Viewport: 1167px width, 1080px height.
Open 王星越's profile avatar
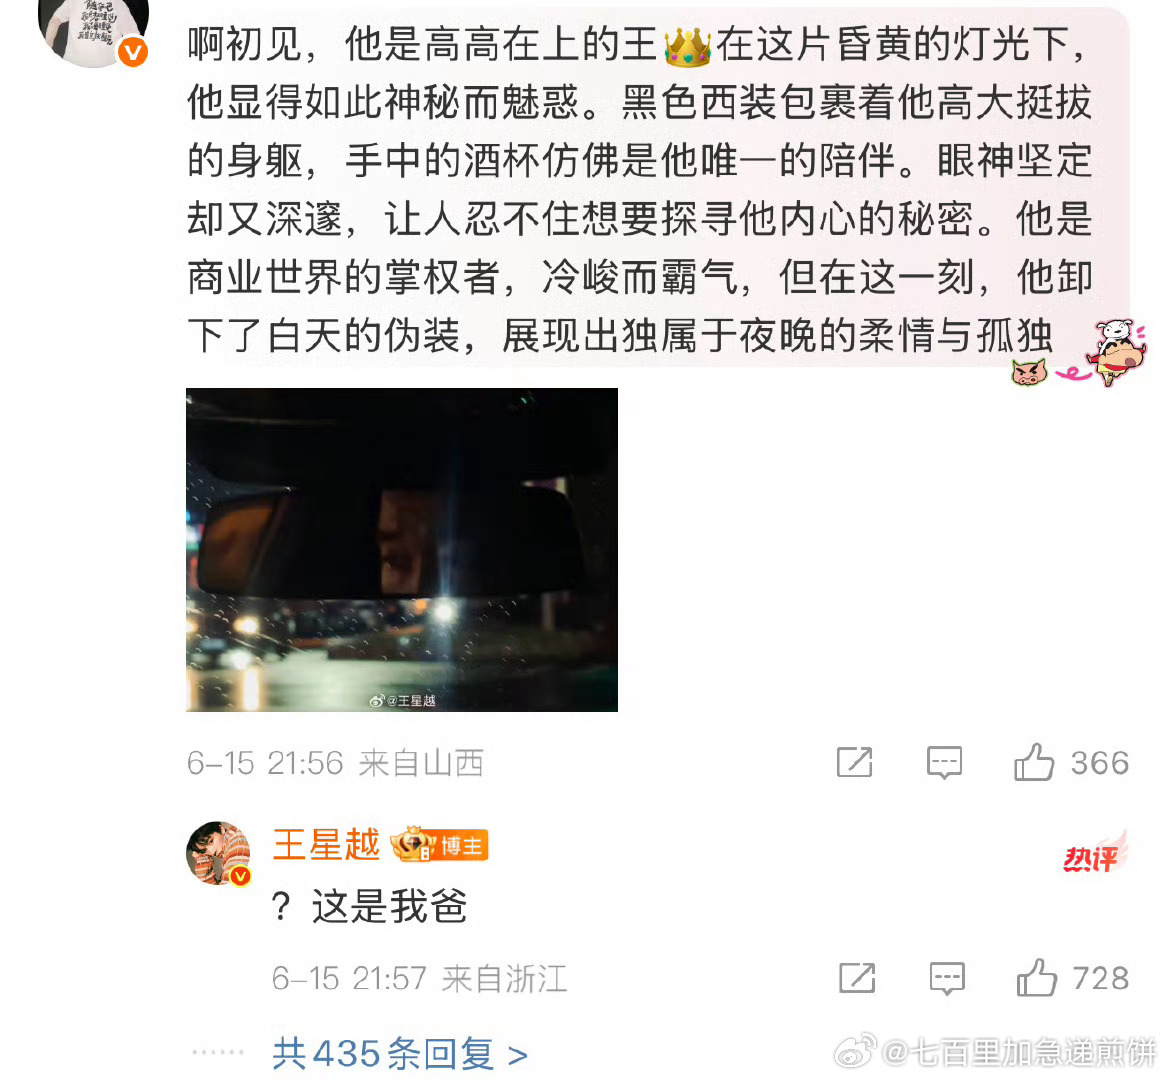click(x=218, y=853)
